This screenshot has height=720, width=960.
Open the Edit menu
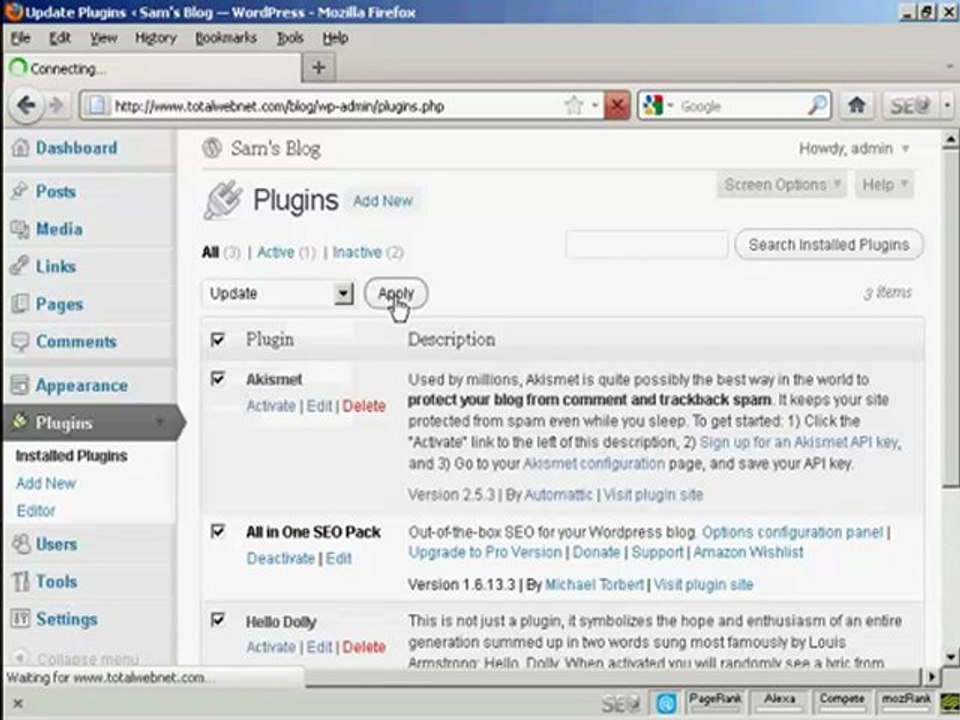point(60,38)
